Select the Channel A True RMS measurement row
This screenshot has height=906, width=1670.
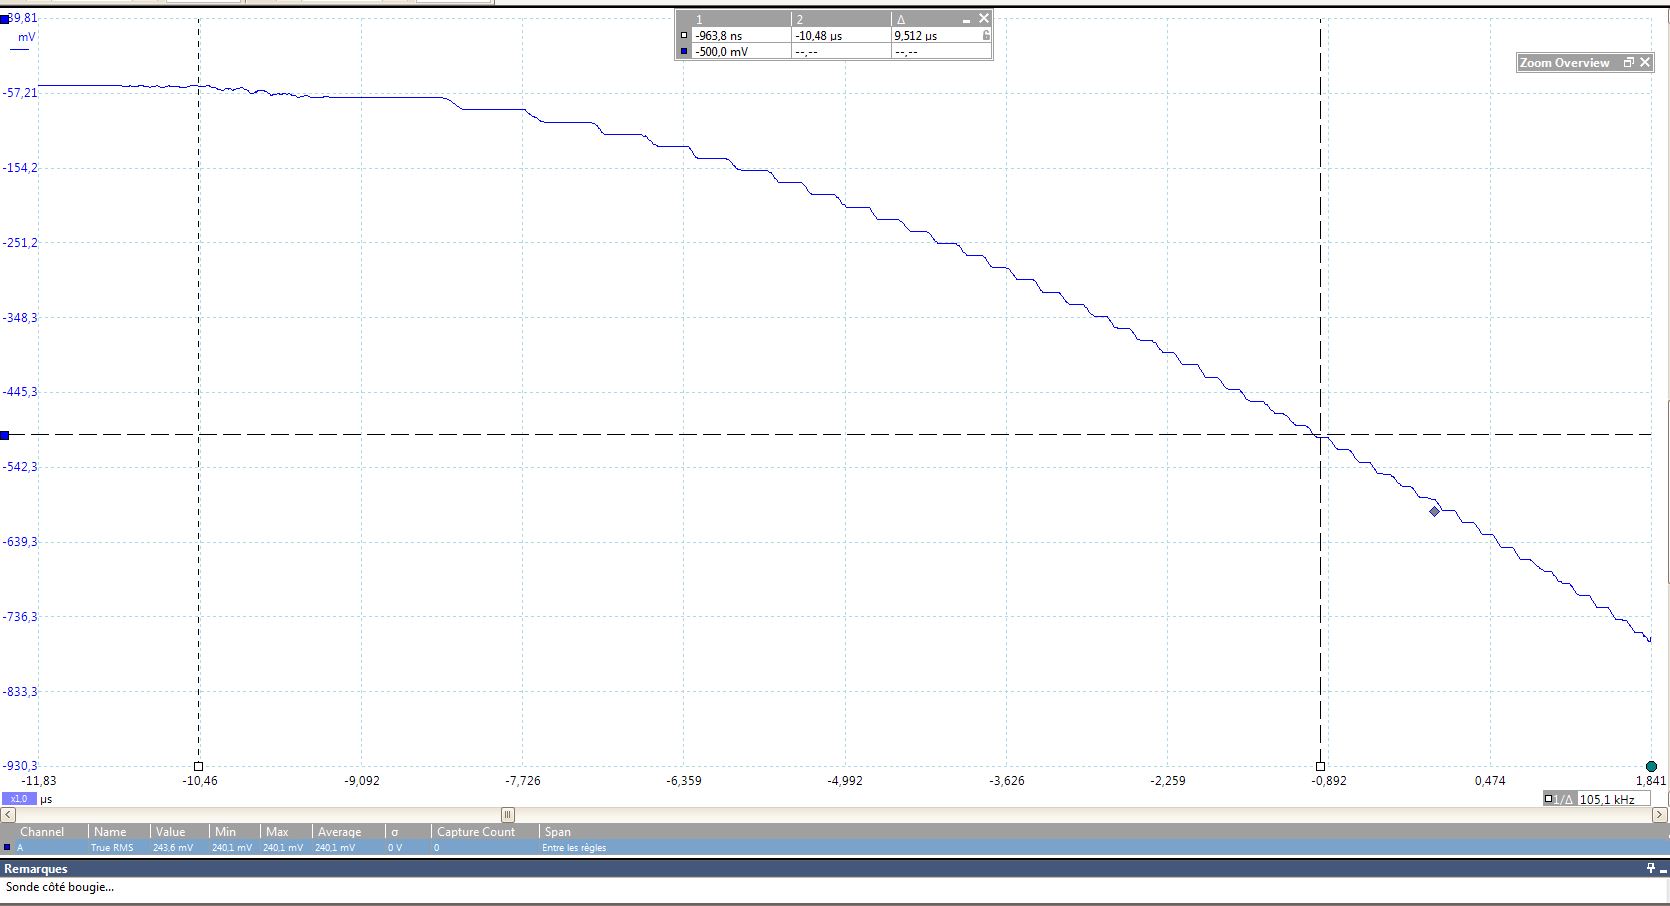(x=300, y=847)
